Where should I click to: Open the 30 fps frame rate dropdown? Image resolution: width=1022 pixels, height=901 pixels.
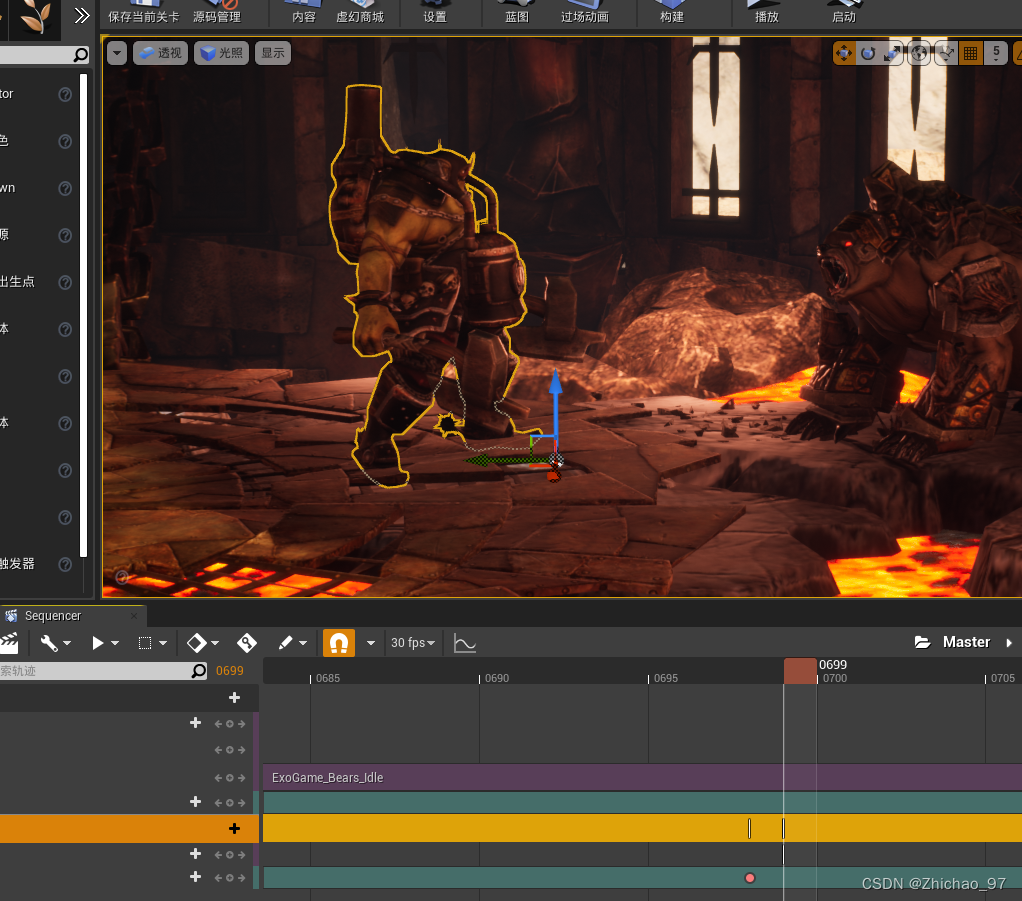413,642
